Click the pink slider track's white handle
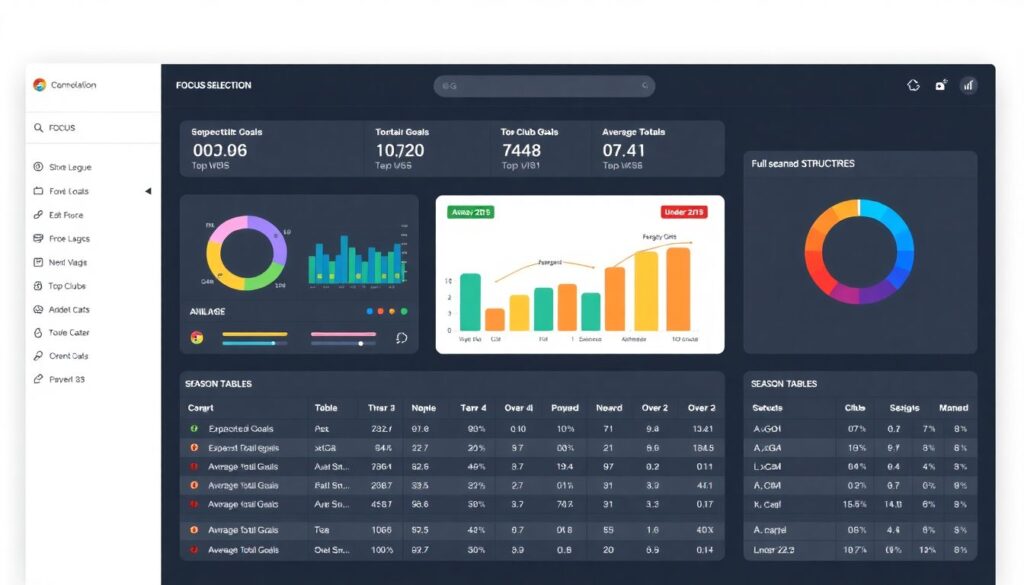The image size is (1024, 585). (360, 343)
